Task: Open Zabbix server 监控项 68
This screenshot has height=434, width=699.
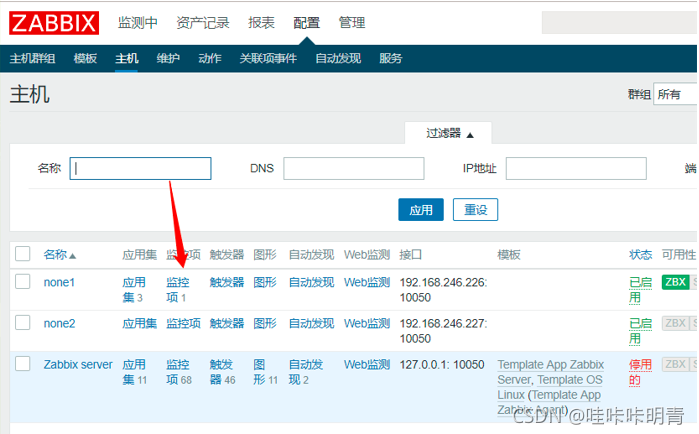Action: click(x=179, y=372)
